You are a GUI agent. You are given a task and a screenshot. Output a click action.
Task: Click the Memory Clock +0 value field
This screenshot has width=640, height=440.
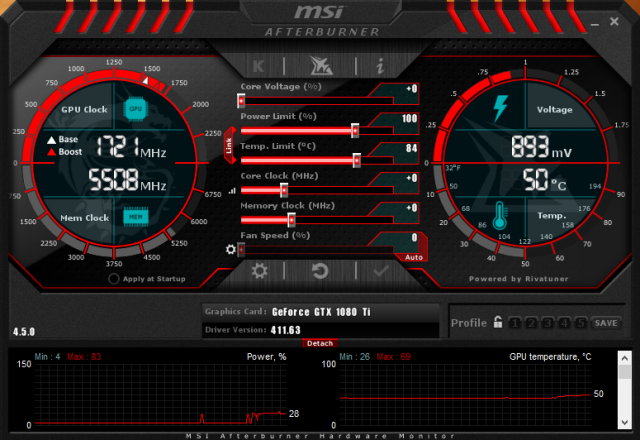[399, 208]
